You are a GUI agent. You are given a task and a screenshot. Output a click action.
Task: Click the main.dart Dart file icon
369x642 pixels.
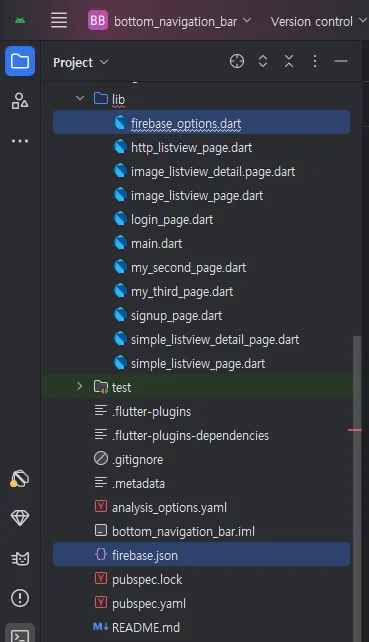(120, 242)
